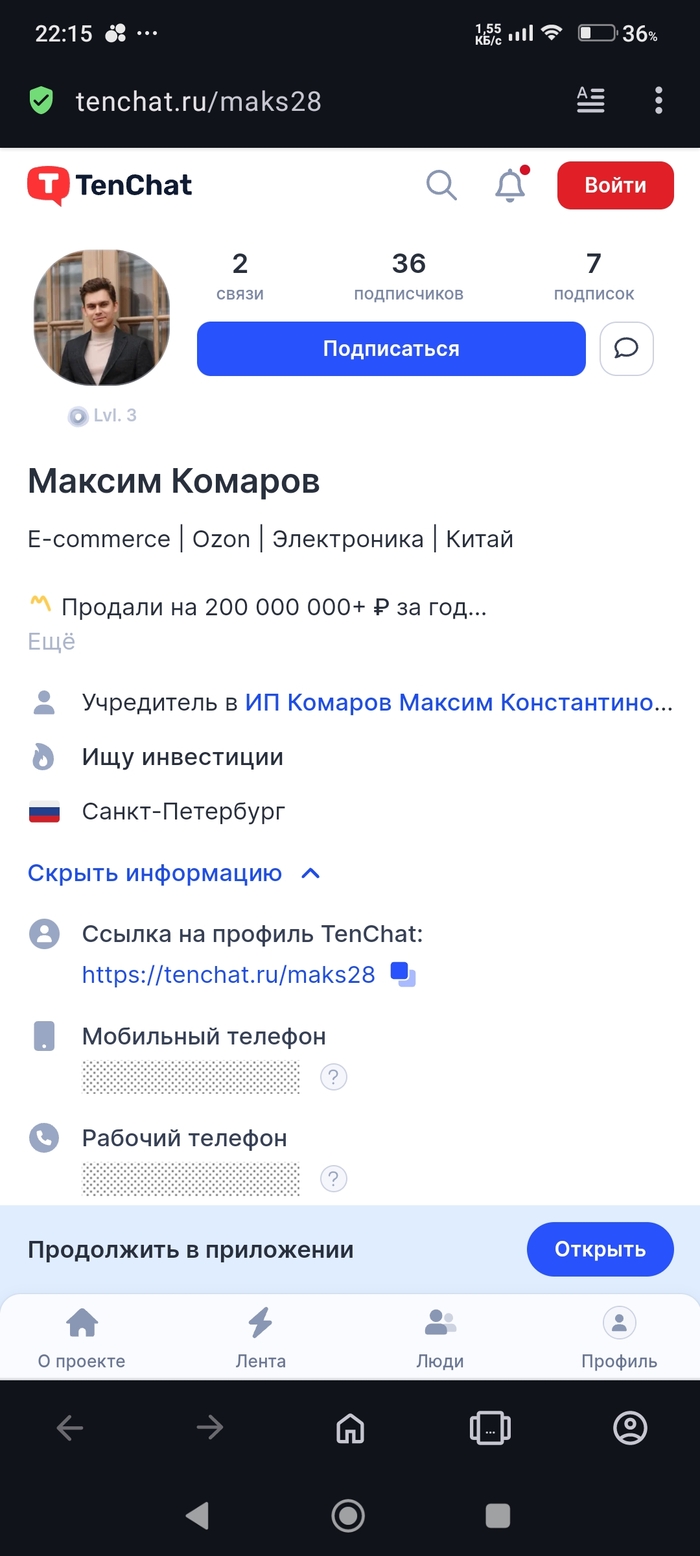Screen dimensions: 700x1556
Task: Show work phone help question mark
Action: [333, 1179]
